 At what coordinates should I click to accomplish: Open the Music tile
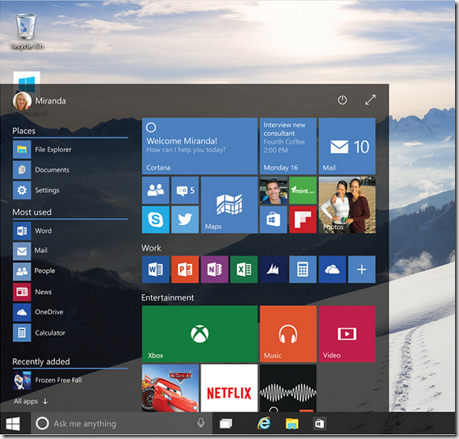288,334
